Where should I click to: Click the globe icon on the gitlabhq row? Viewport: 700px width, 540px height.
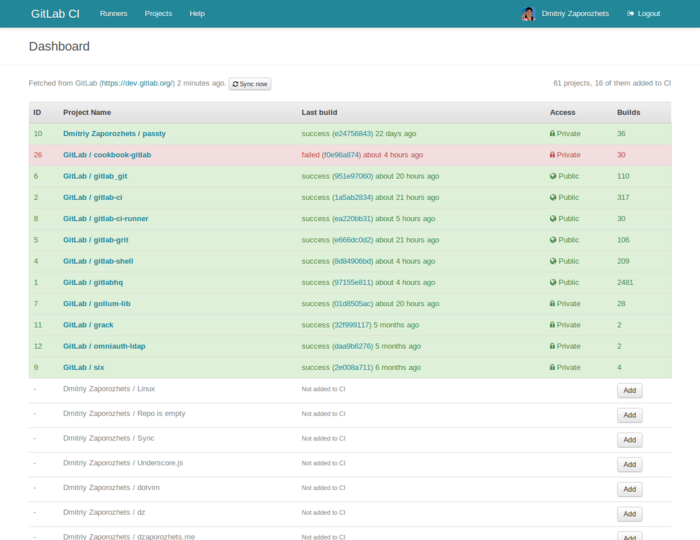552,282
